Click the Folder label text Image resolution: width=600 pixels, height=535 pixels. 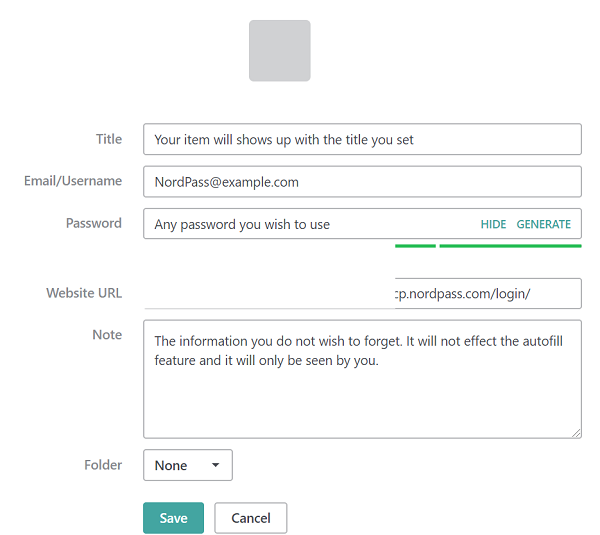[x=103, y=465]
